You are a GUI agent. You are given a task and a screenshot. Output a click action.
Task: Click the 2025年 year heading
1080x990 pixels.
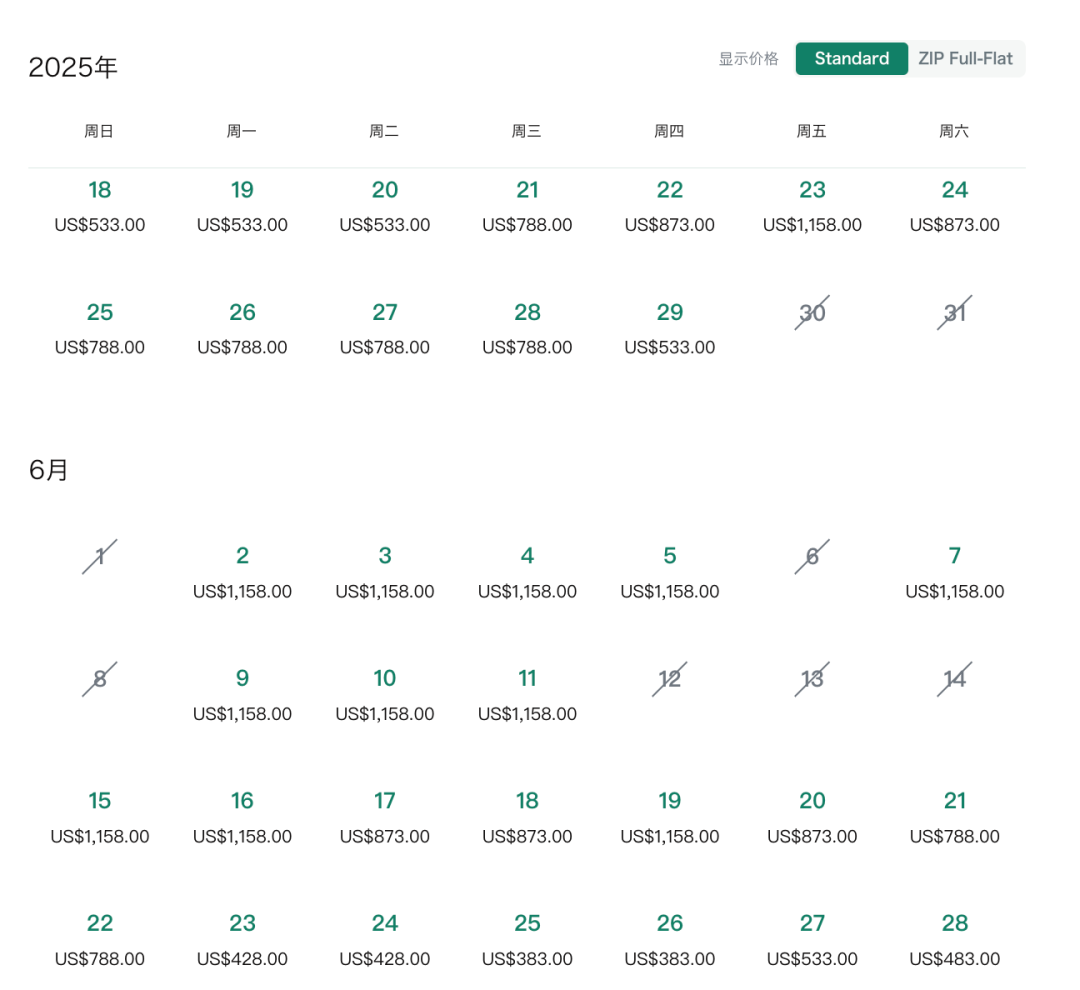click(73, 68)
